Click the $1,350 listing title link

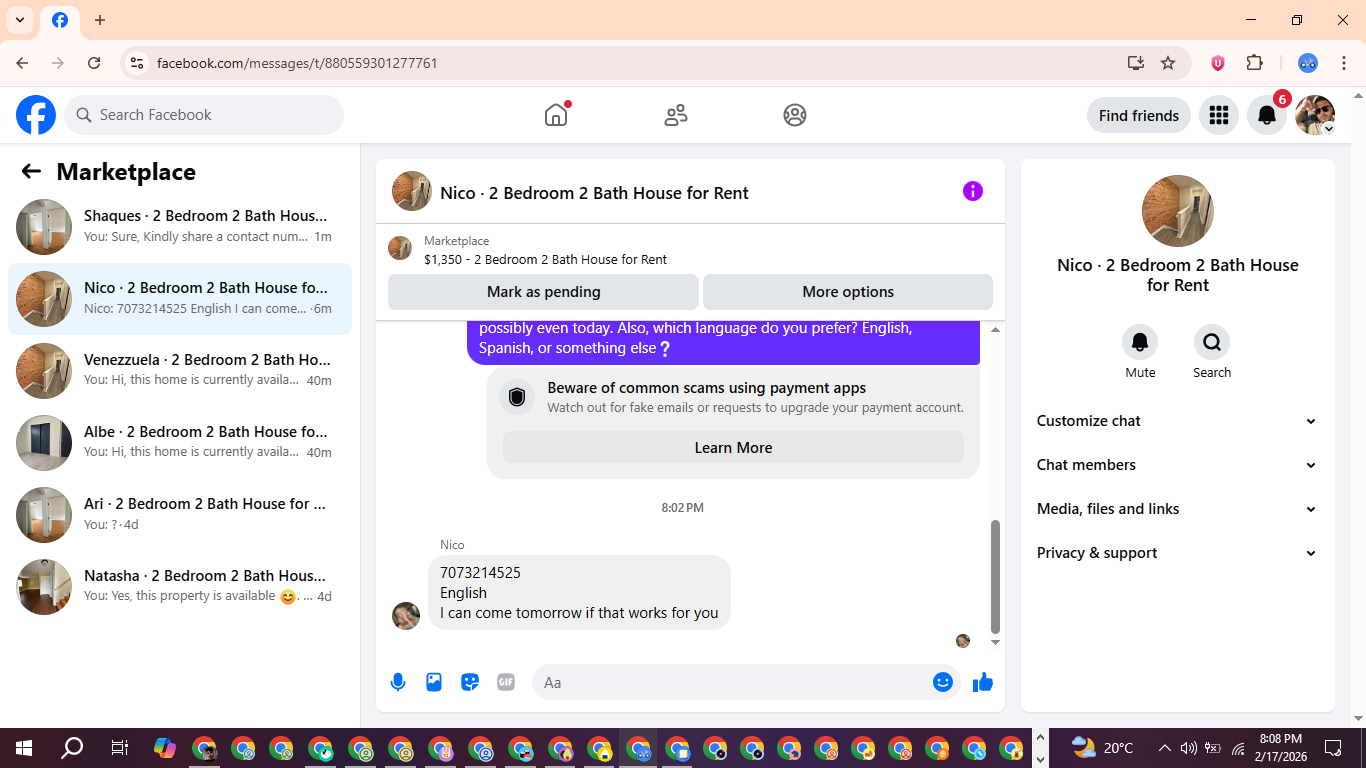pyautogui.click(x=545, y=259)
